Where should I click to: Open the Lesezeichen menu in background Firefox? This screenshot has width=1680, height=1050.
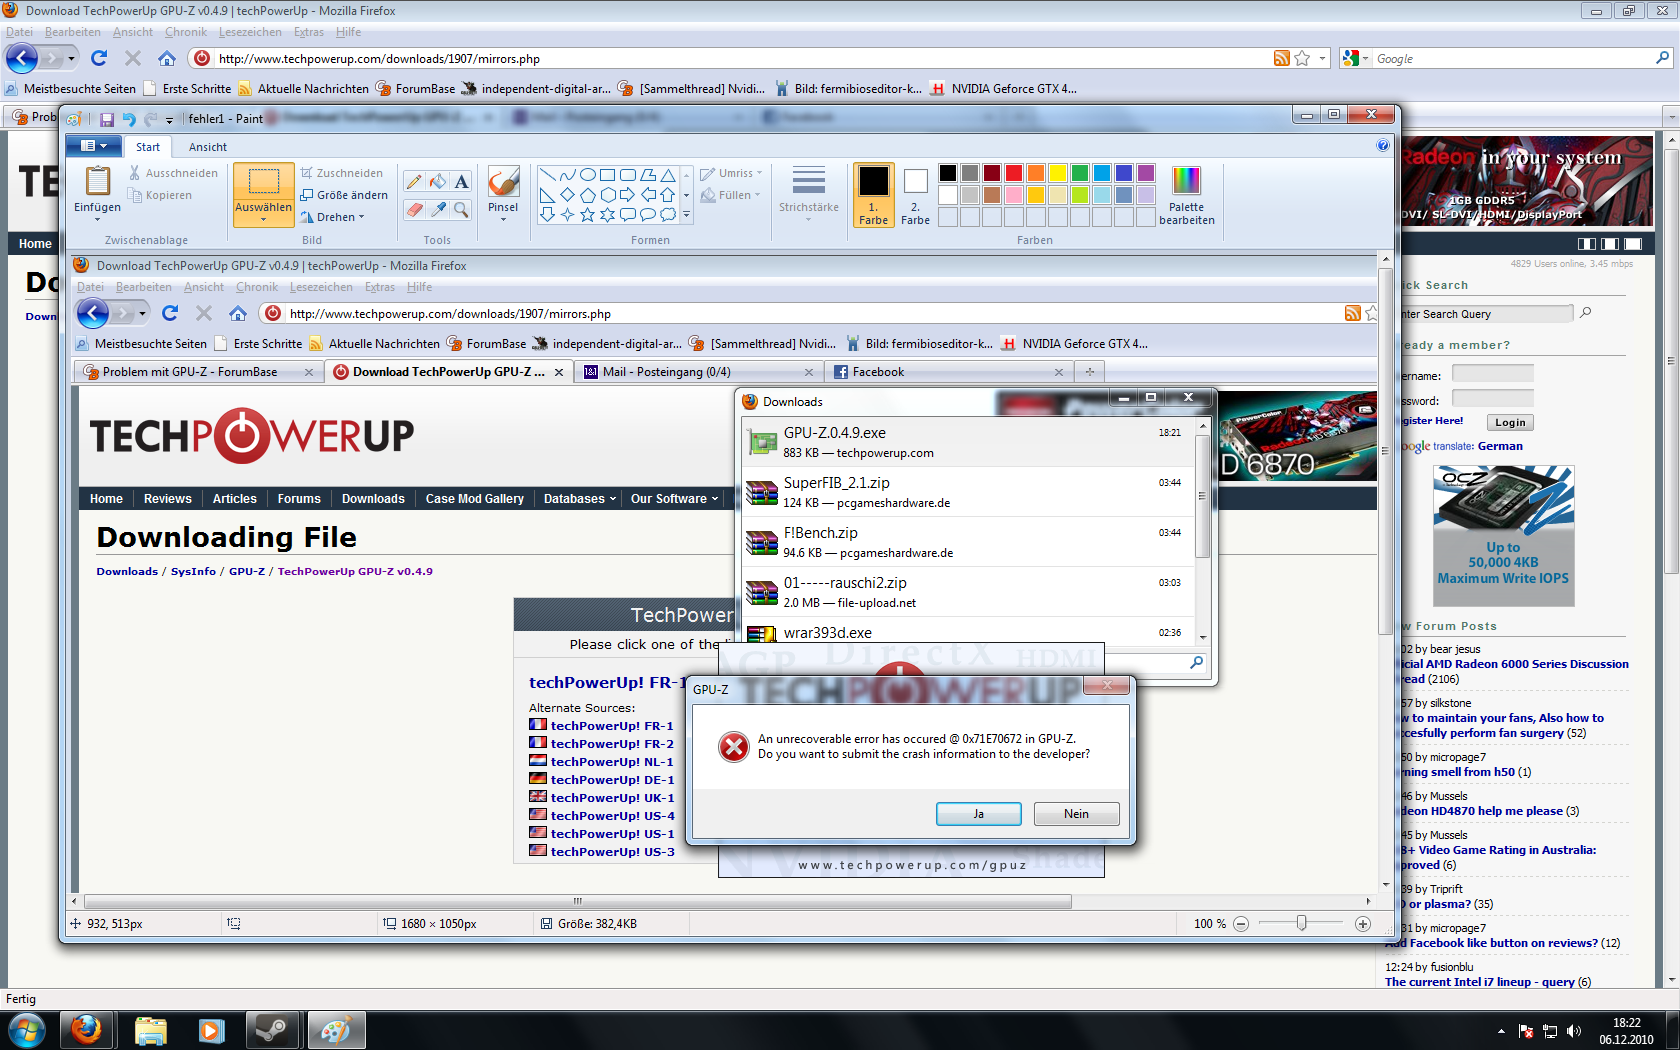tap(250, 32)
